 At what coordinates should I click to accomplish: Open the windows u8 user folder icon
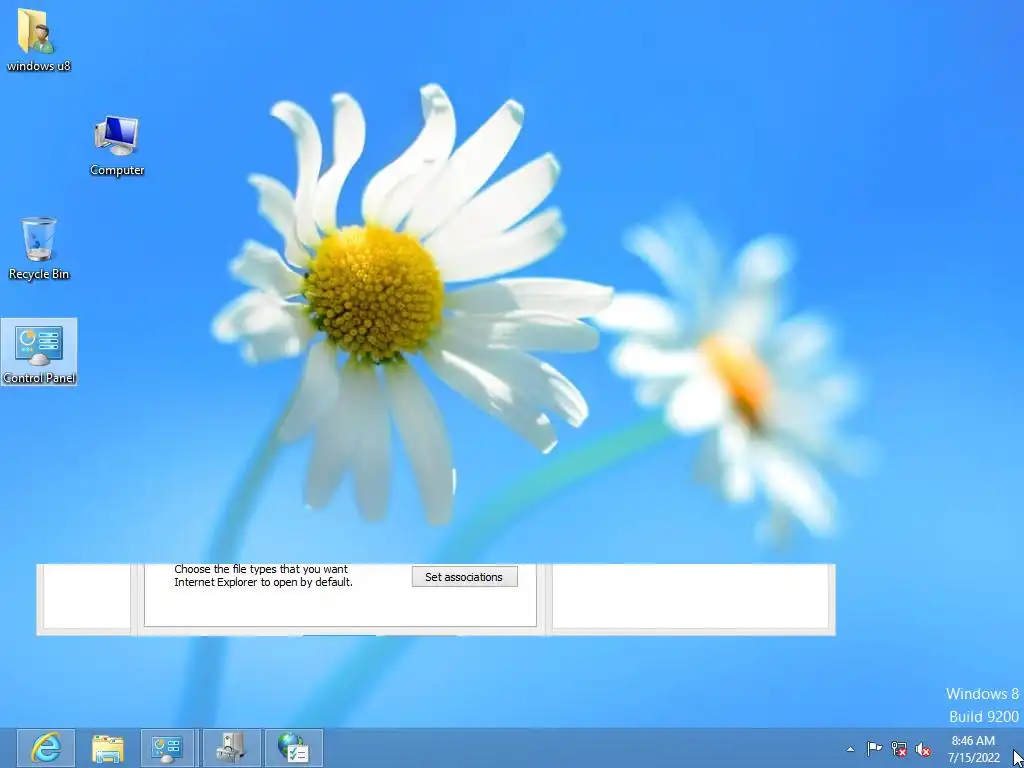(x=38, y=40)
